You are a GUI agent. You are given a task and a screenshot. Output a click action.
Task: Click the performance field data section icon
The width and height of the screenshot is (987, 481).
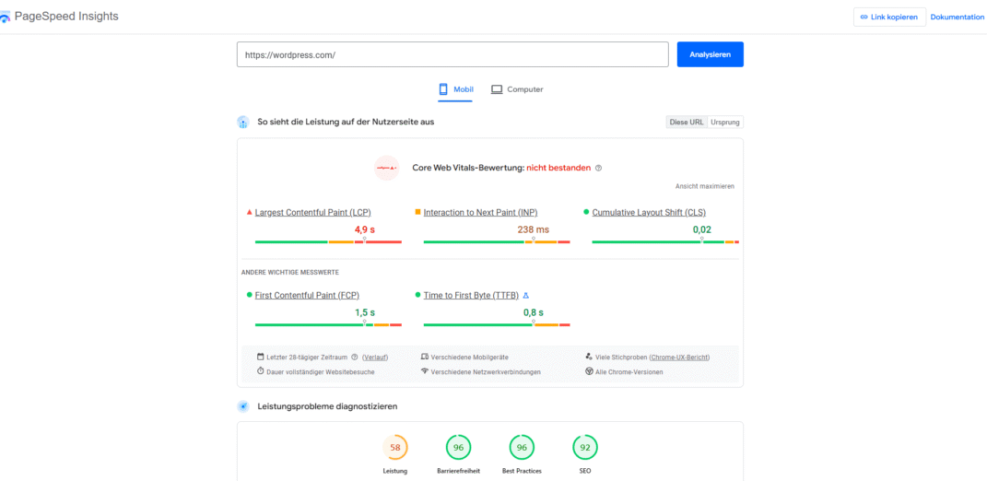pos(243,122)
